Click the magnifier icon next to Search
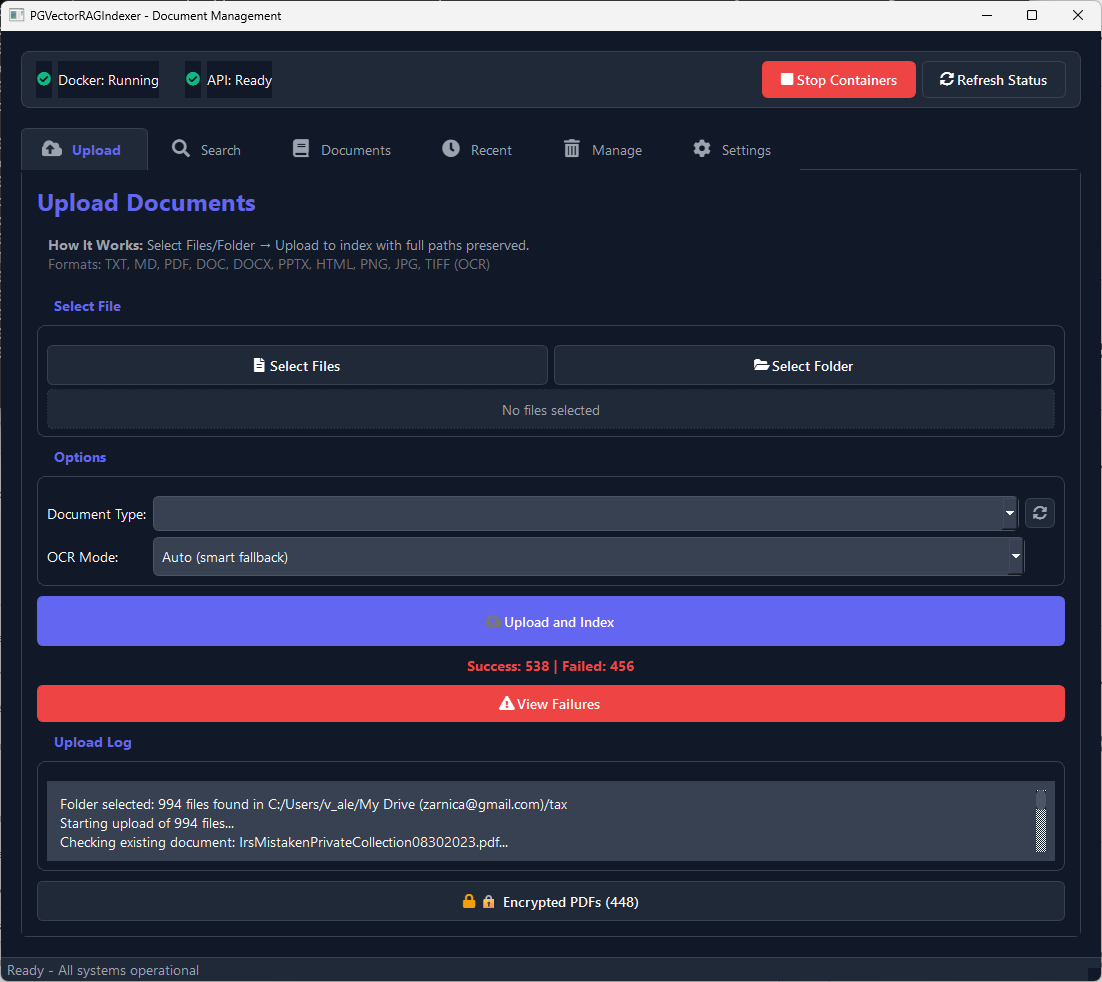1102x982 pixels. pos(180,148)
